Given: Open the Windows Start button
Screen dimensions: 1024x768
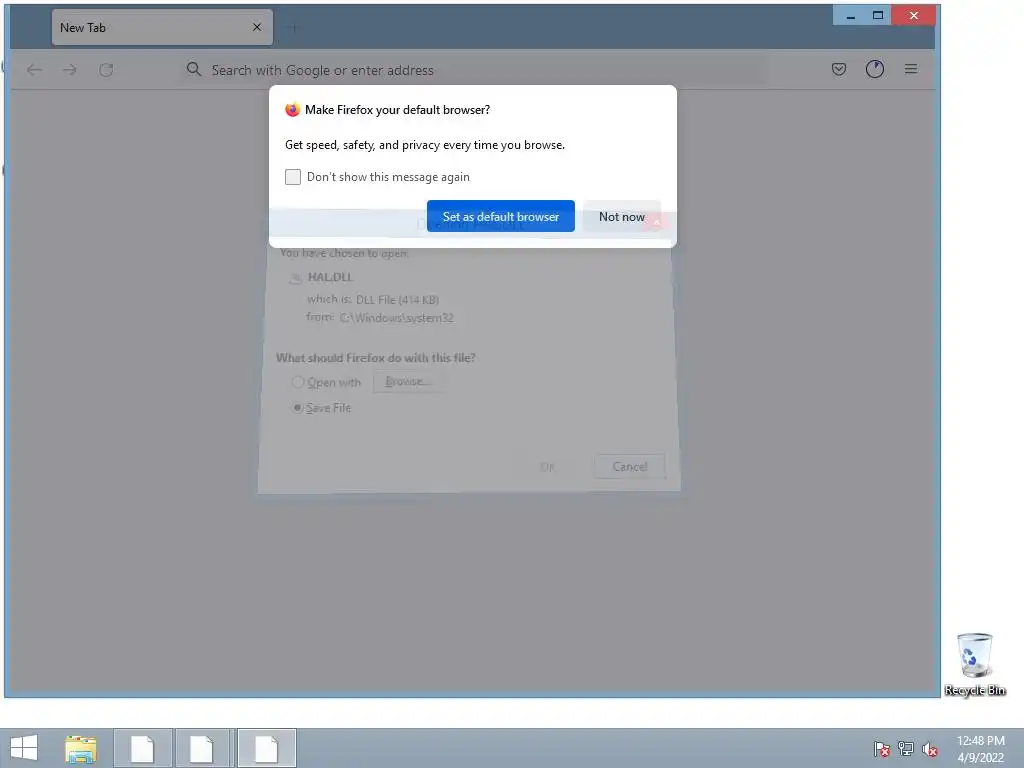Looking at the screenshot, I should pyautogui.click(x=24, y=748).
